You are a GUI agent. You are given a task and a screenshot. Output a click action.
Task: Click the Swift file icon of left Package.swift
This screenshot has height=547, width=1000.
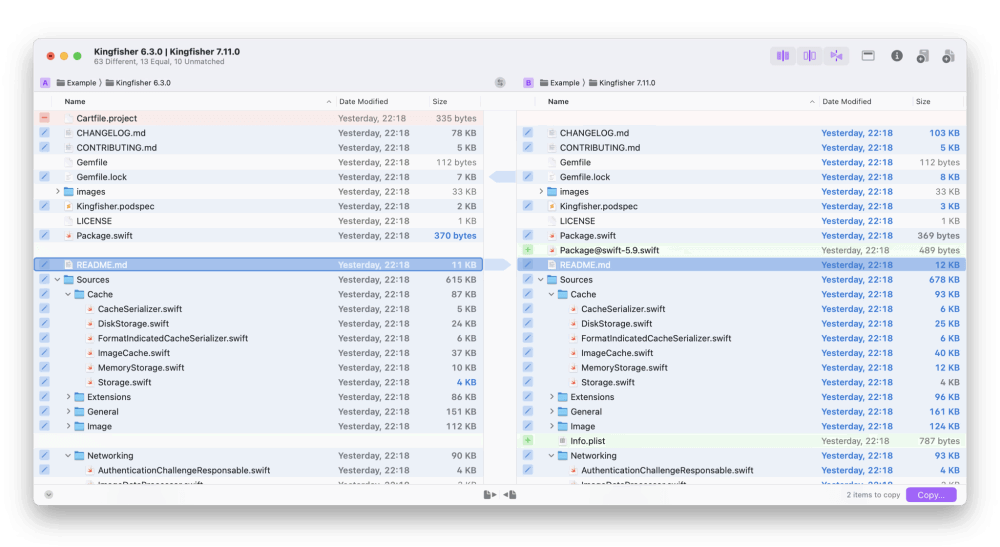[x=68, y=235]
